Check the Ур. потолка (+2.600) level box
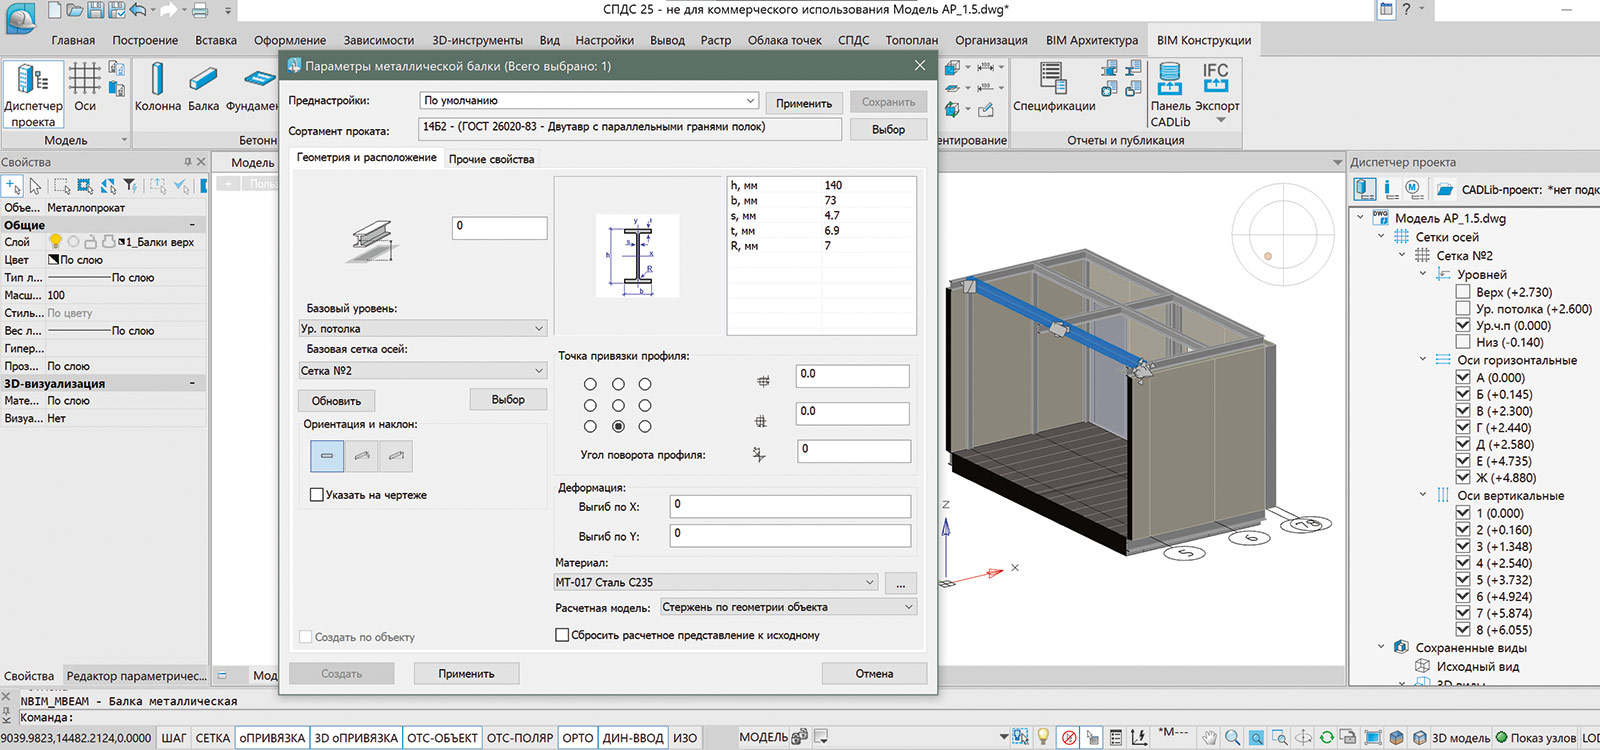The image size is (1600, 750). coord(1463,309)
